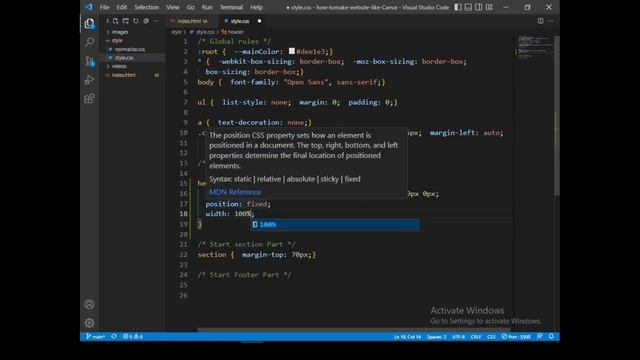Click Synchronize Changes icon in status bar
The image size is (640, 360).
coord(114,336)
